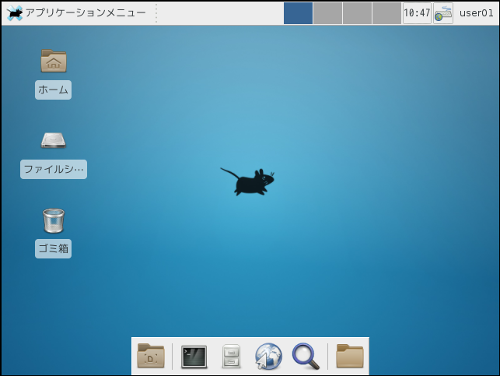Viewport: 500px width, 376px height.
Task: Switch to the first active workspace
Action: (x=298, y=13)
